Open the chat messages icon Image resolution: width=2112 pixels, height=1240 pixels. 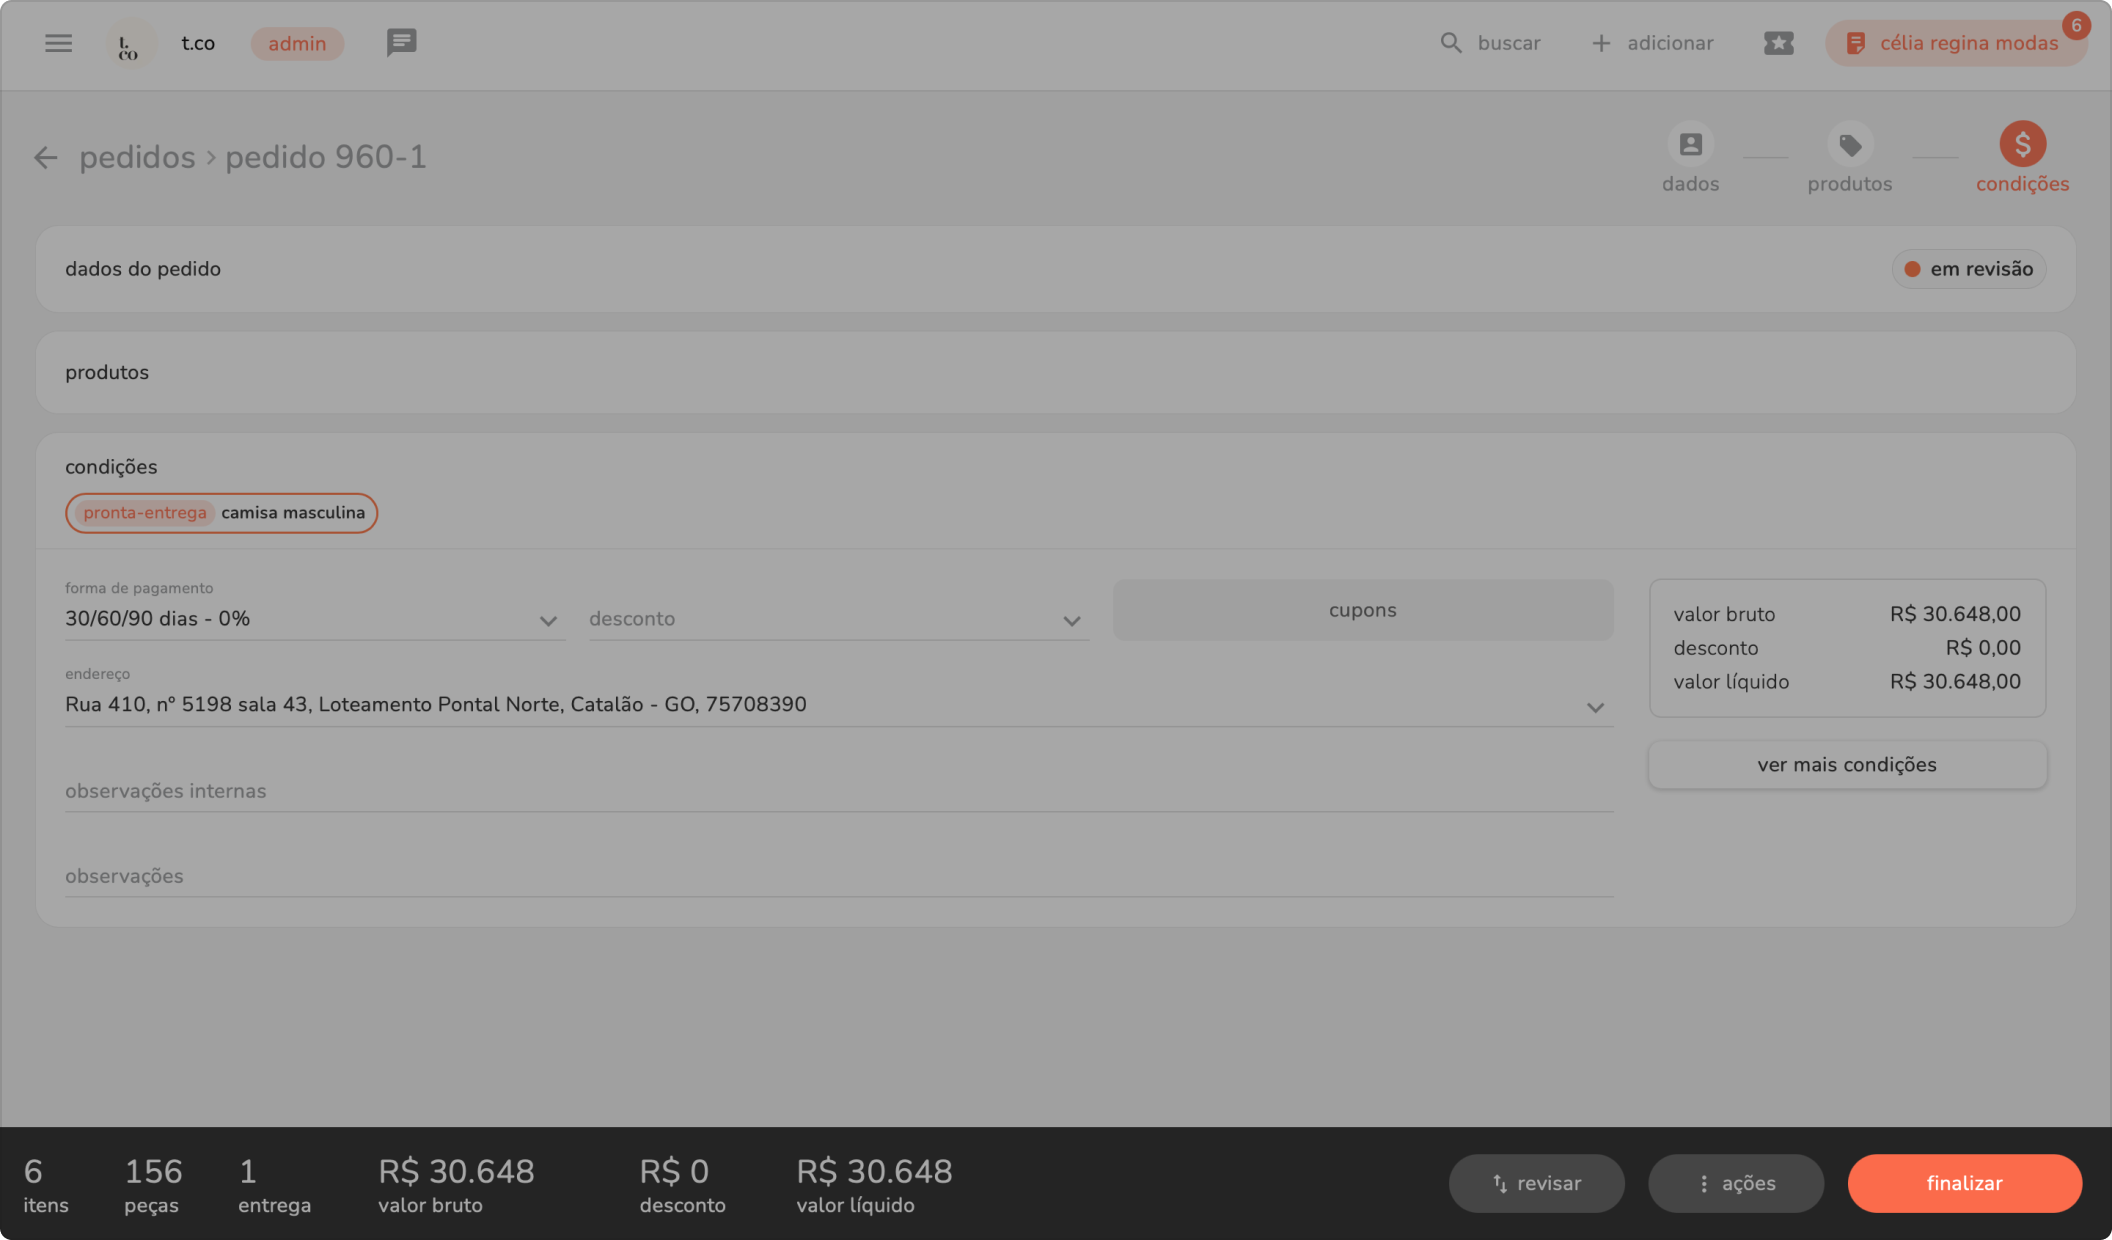[401, 43]
